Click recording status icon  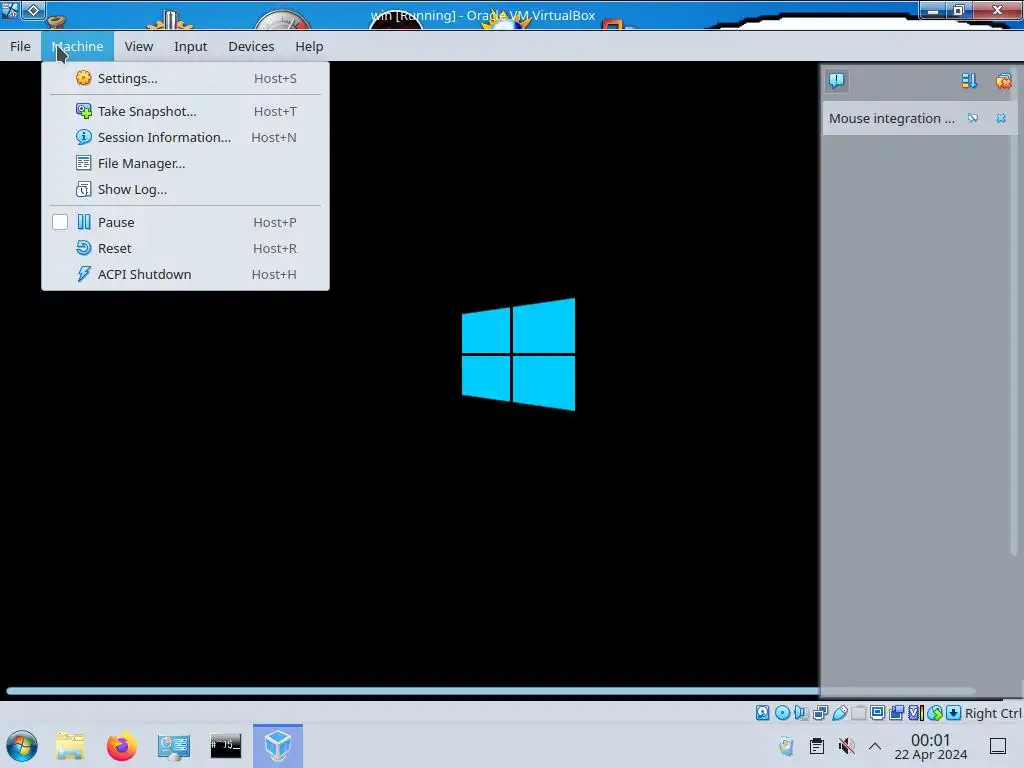pos(897,712)
